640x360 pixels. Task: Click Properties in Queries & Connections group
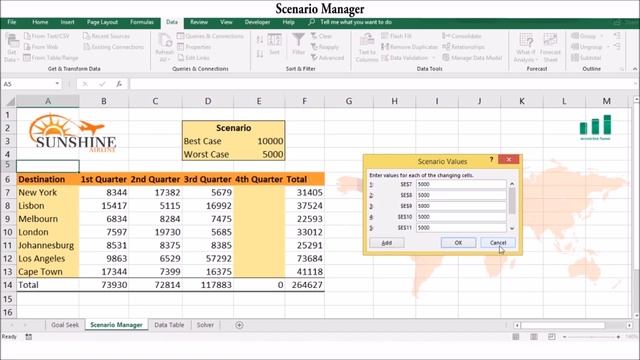(194, 47)
